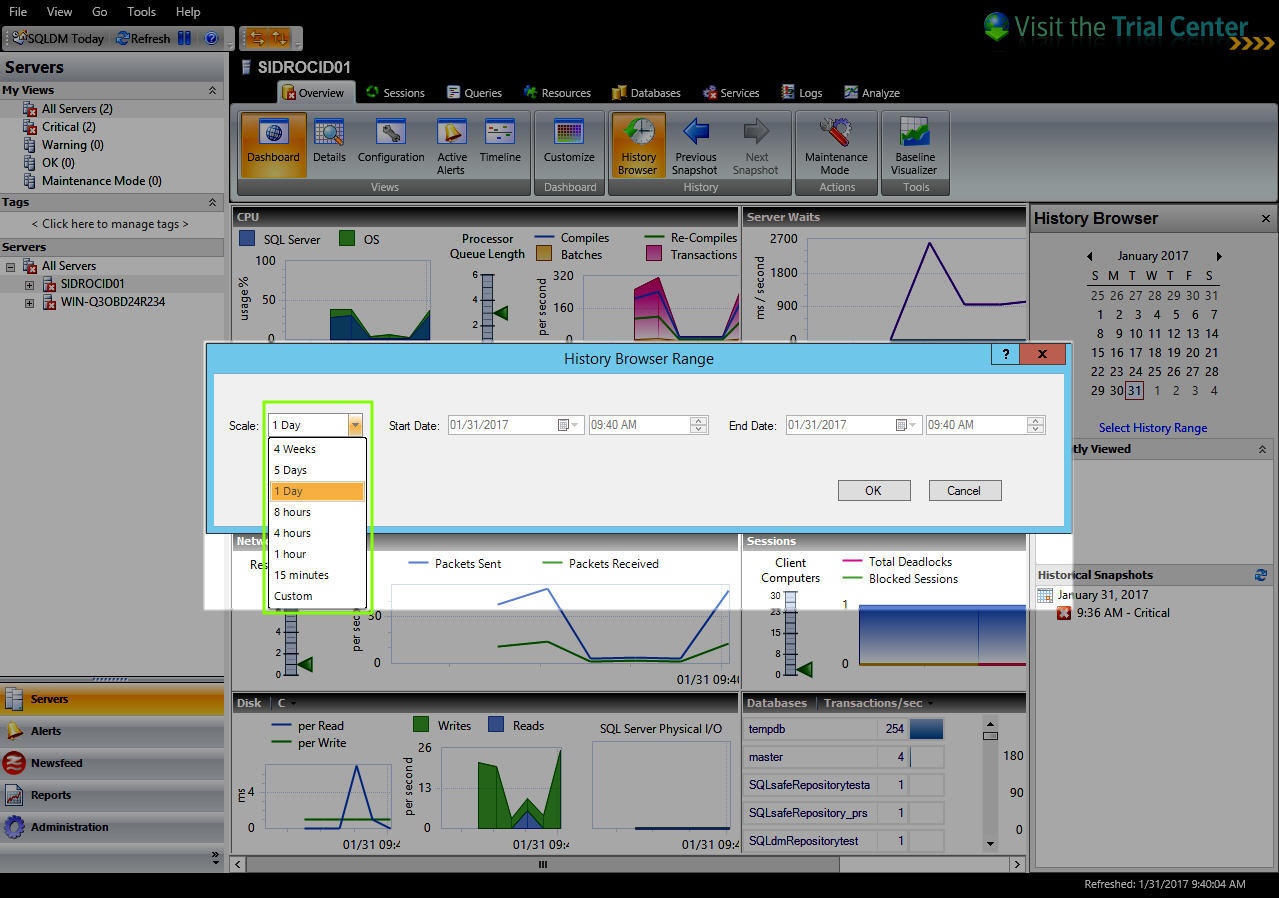
Task: Open SQLDM Today
Action: pyautogui.click(x=58, y=38)
